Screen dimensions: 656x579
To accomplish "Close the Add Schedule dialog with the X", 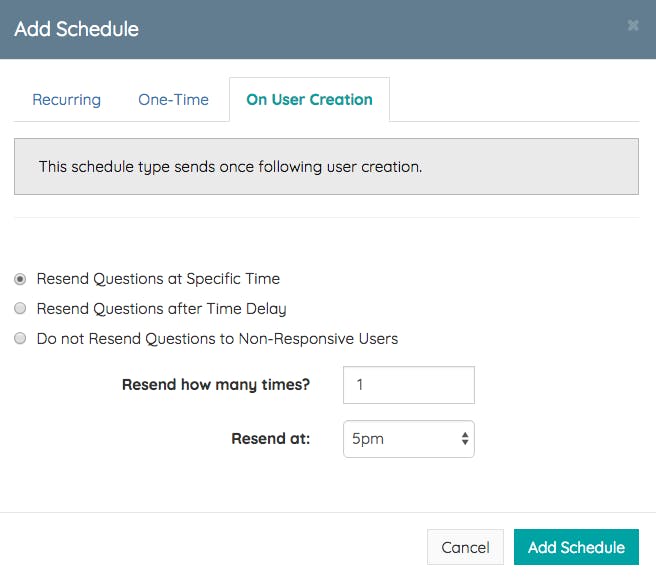I will pyautogui.click(x=633, y=26).
